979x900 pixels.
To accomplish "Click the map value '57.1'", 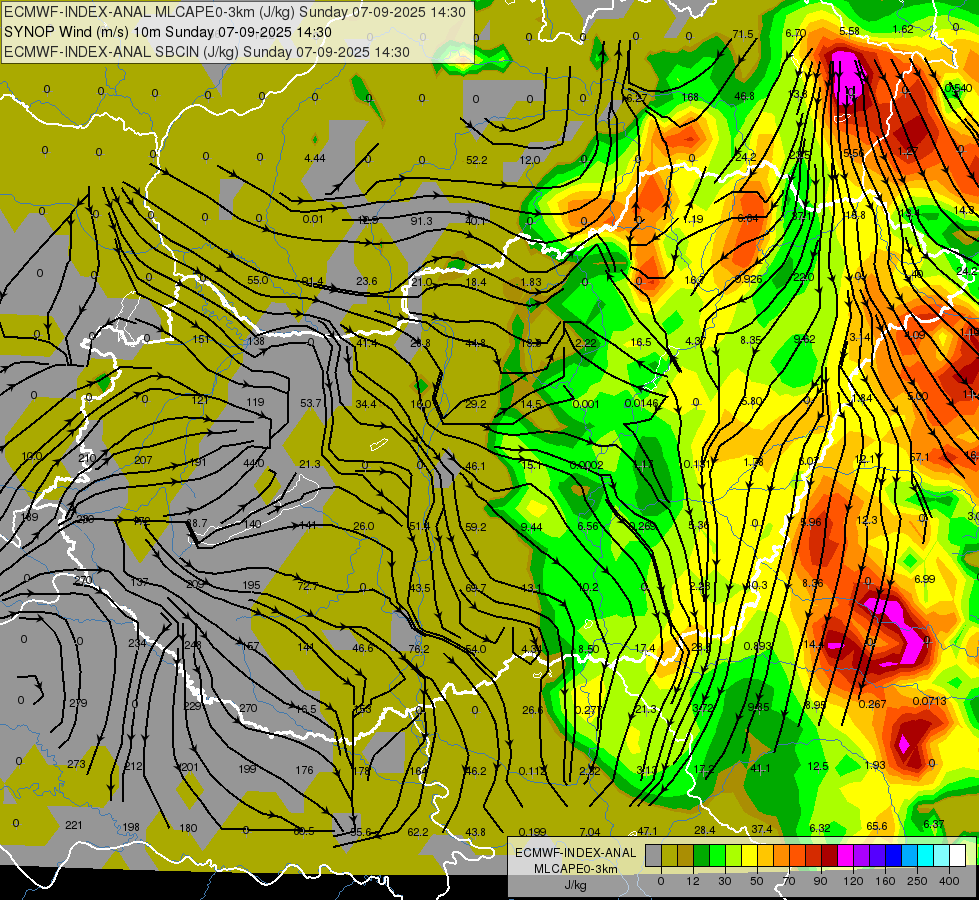I will [x=920, y=458].
